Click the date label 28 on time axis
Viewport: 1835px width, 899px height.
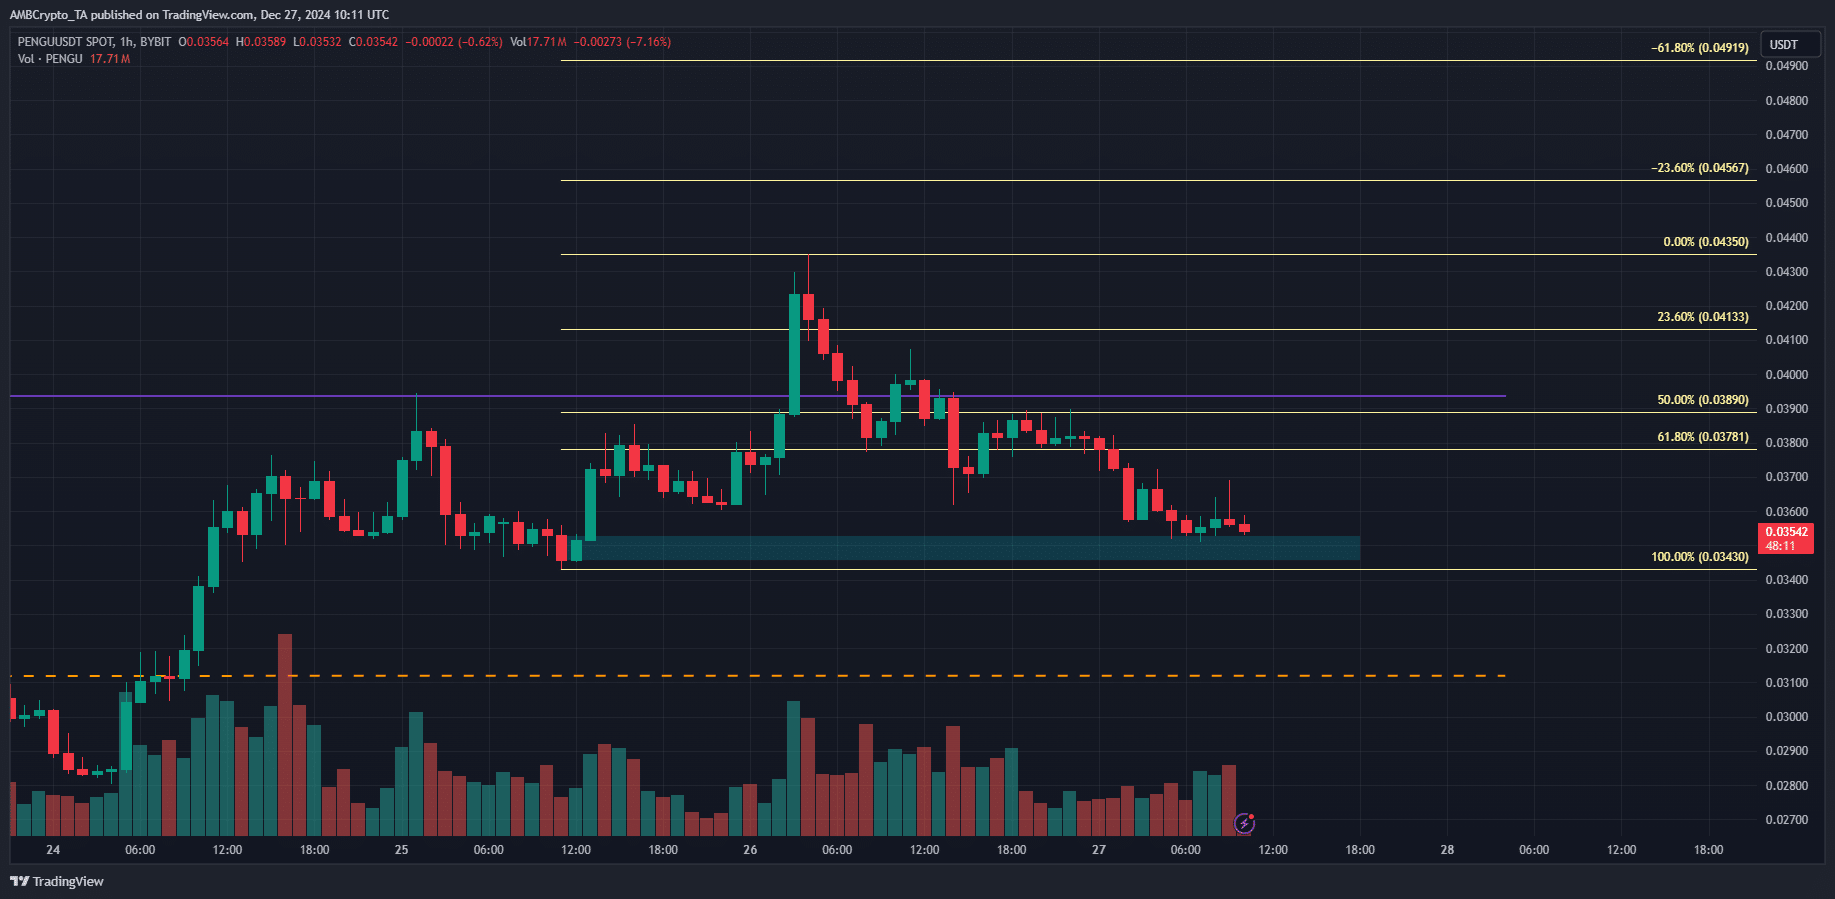(1447, 850)
